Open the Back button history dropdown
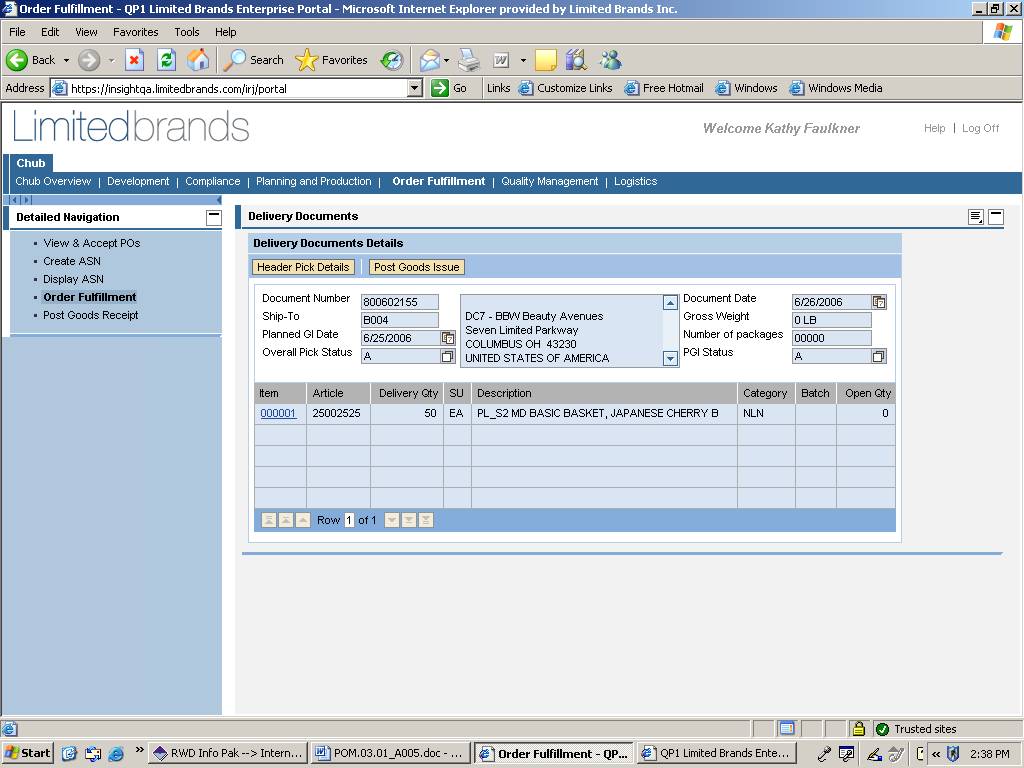 66,60
